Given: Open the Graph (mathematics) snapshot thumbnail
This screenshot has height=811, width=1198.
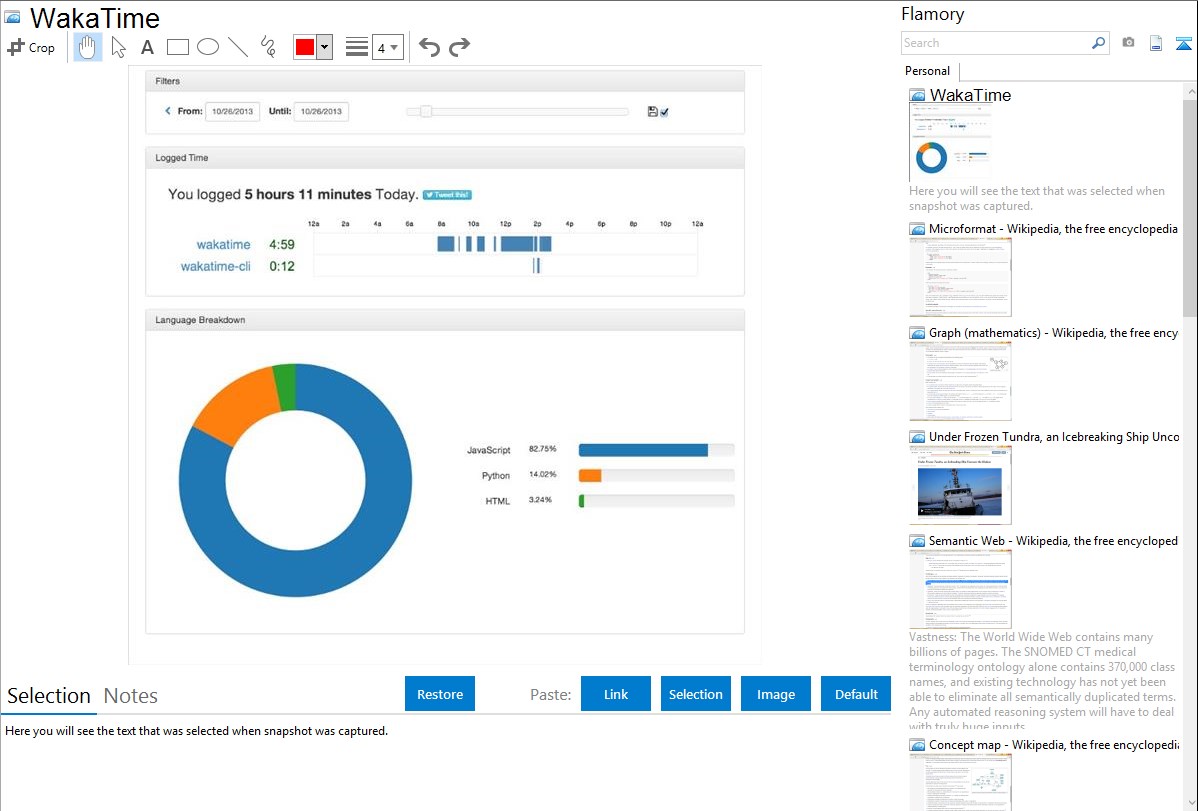Looking at the screenshot, I should 960,381.
